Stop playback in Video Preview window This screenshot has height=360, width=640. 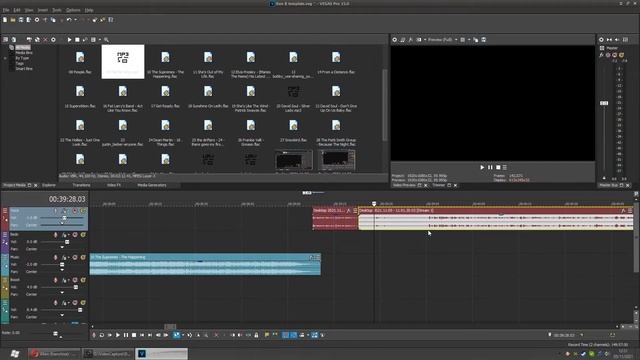pos(498,167)
